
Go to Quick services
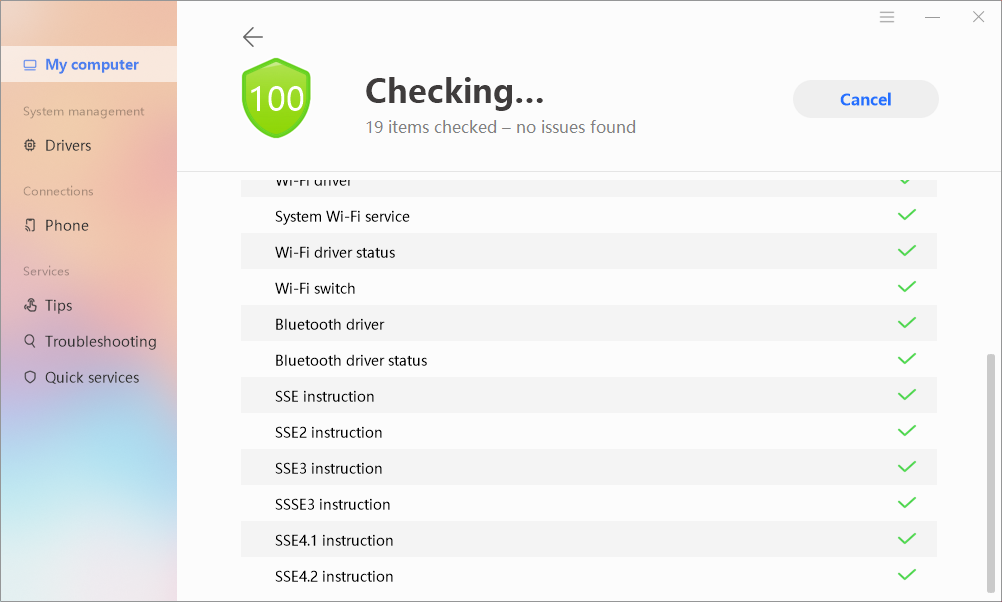tap(92, 378)
